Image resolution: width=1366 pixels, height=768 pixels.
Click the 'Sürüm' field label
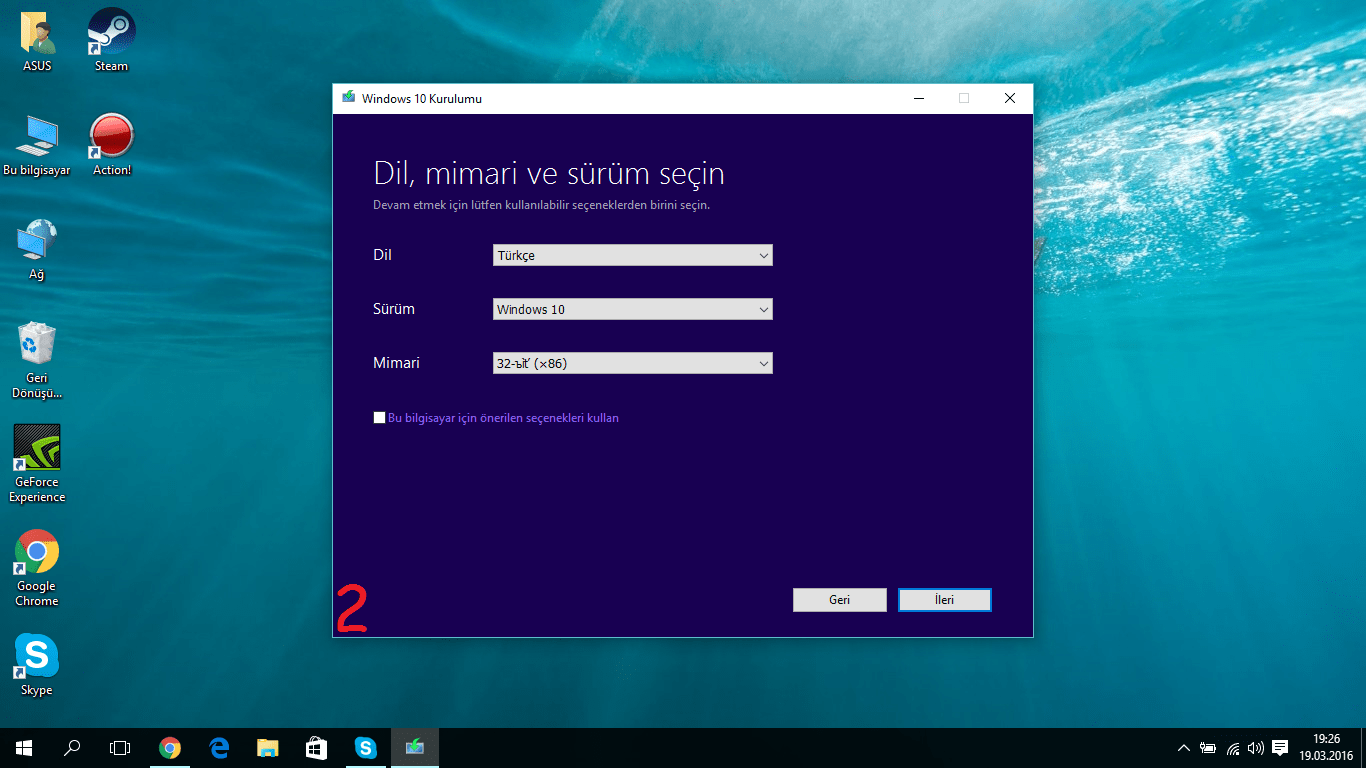coord(394,309)
